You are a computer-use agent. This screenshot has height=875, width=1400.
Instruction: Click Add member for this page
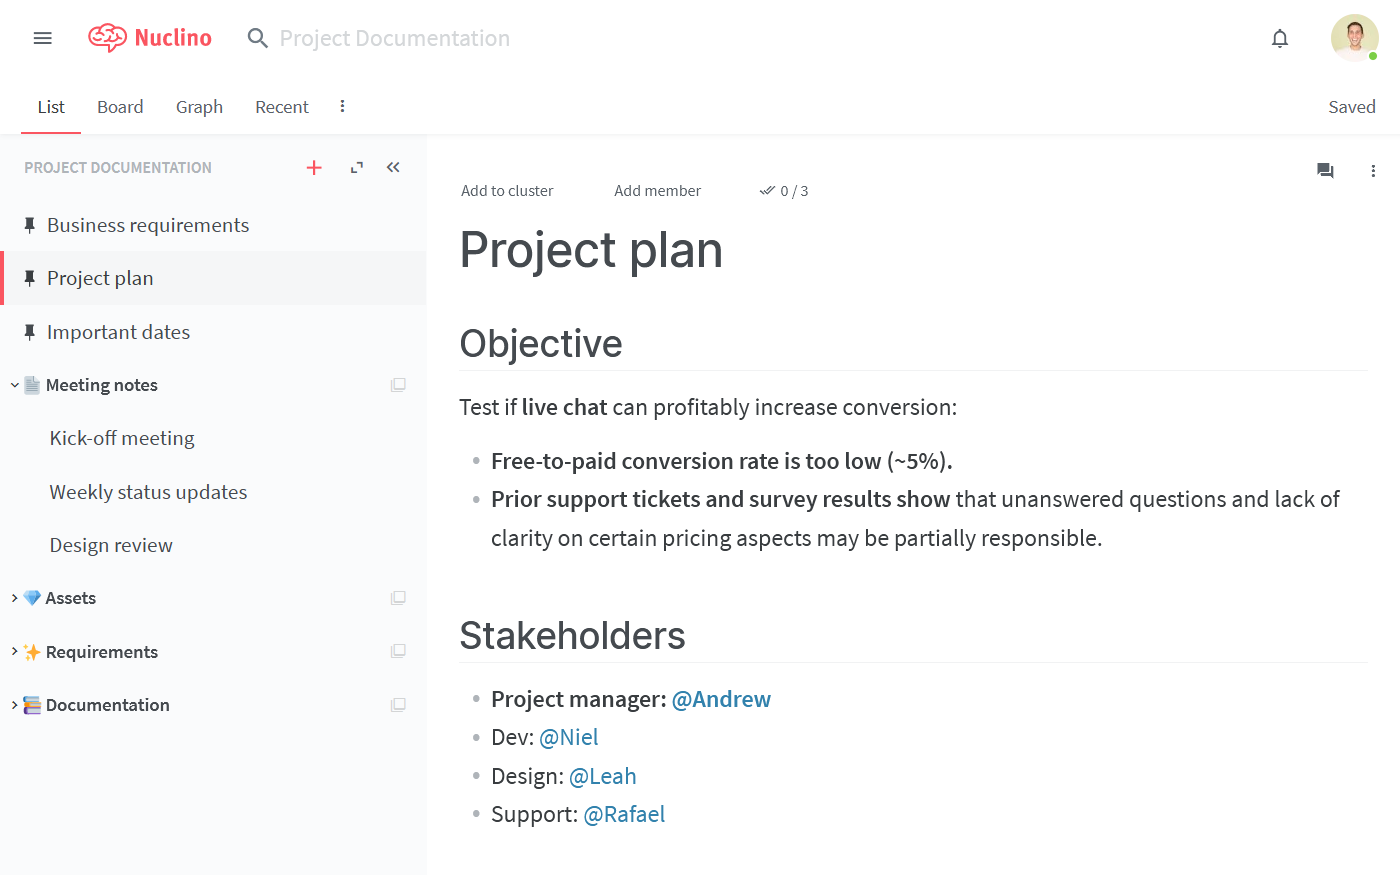point(657,190)
